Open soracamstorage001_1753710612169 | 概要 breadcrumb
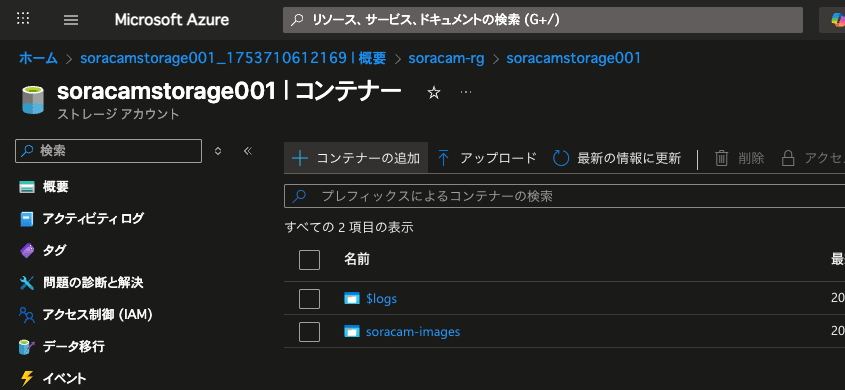This screenshot has width=845, height=390. click(x=233, y=58)
